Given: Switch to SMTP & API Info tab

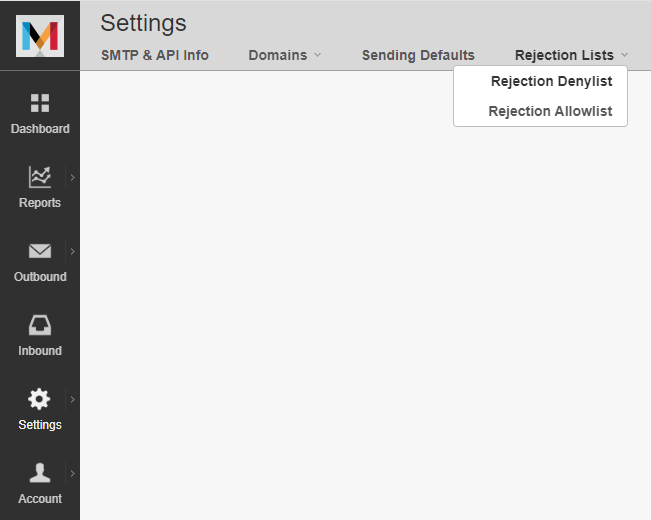Looking at the screenshot, I should point(155,55).
